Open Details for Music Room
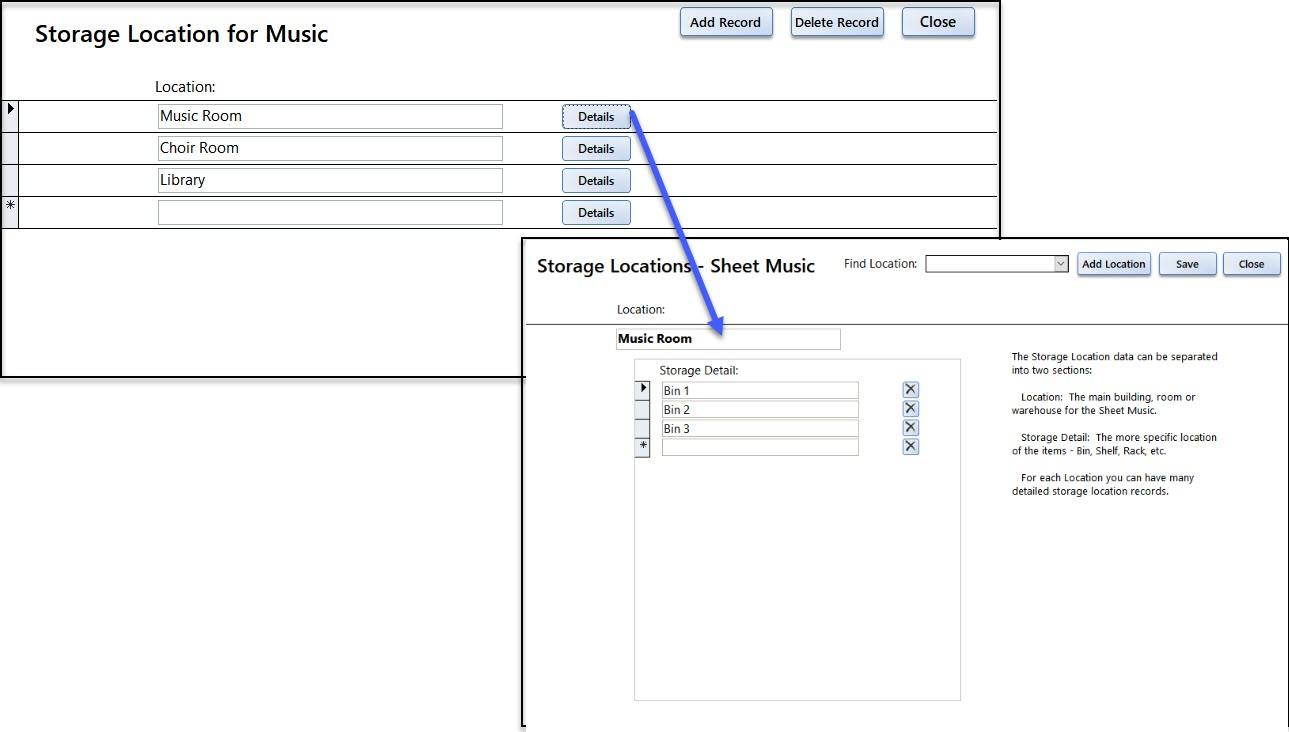 tap(596, 117)
